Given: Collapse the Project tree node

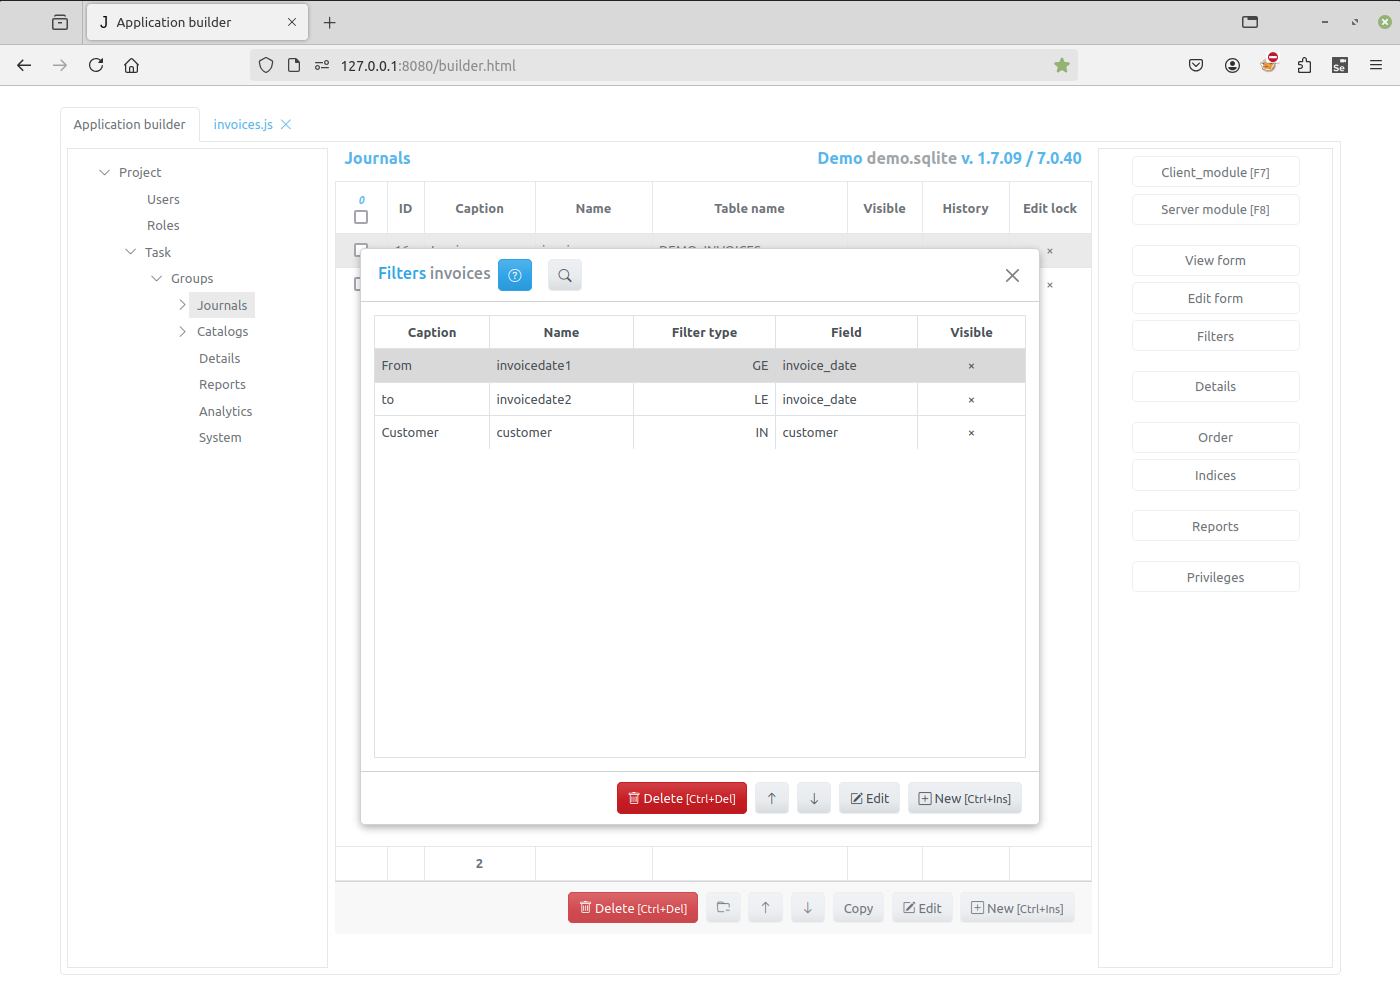Looking at the screenshot, I should [104, 172].
